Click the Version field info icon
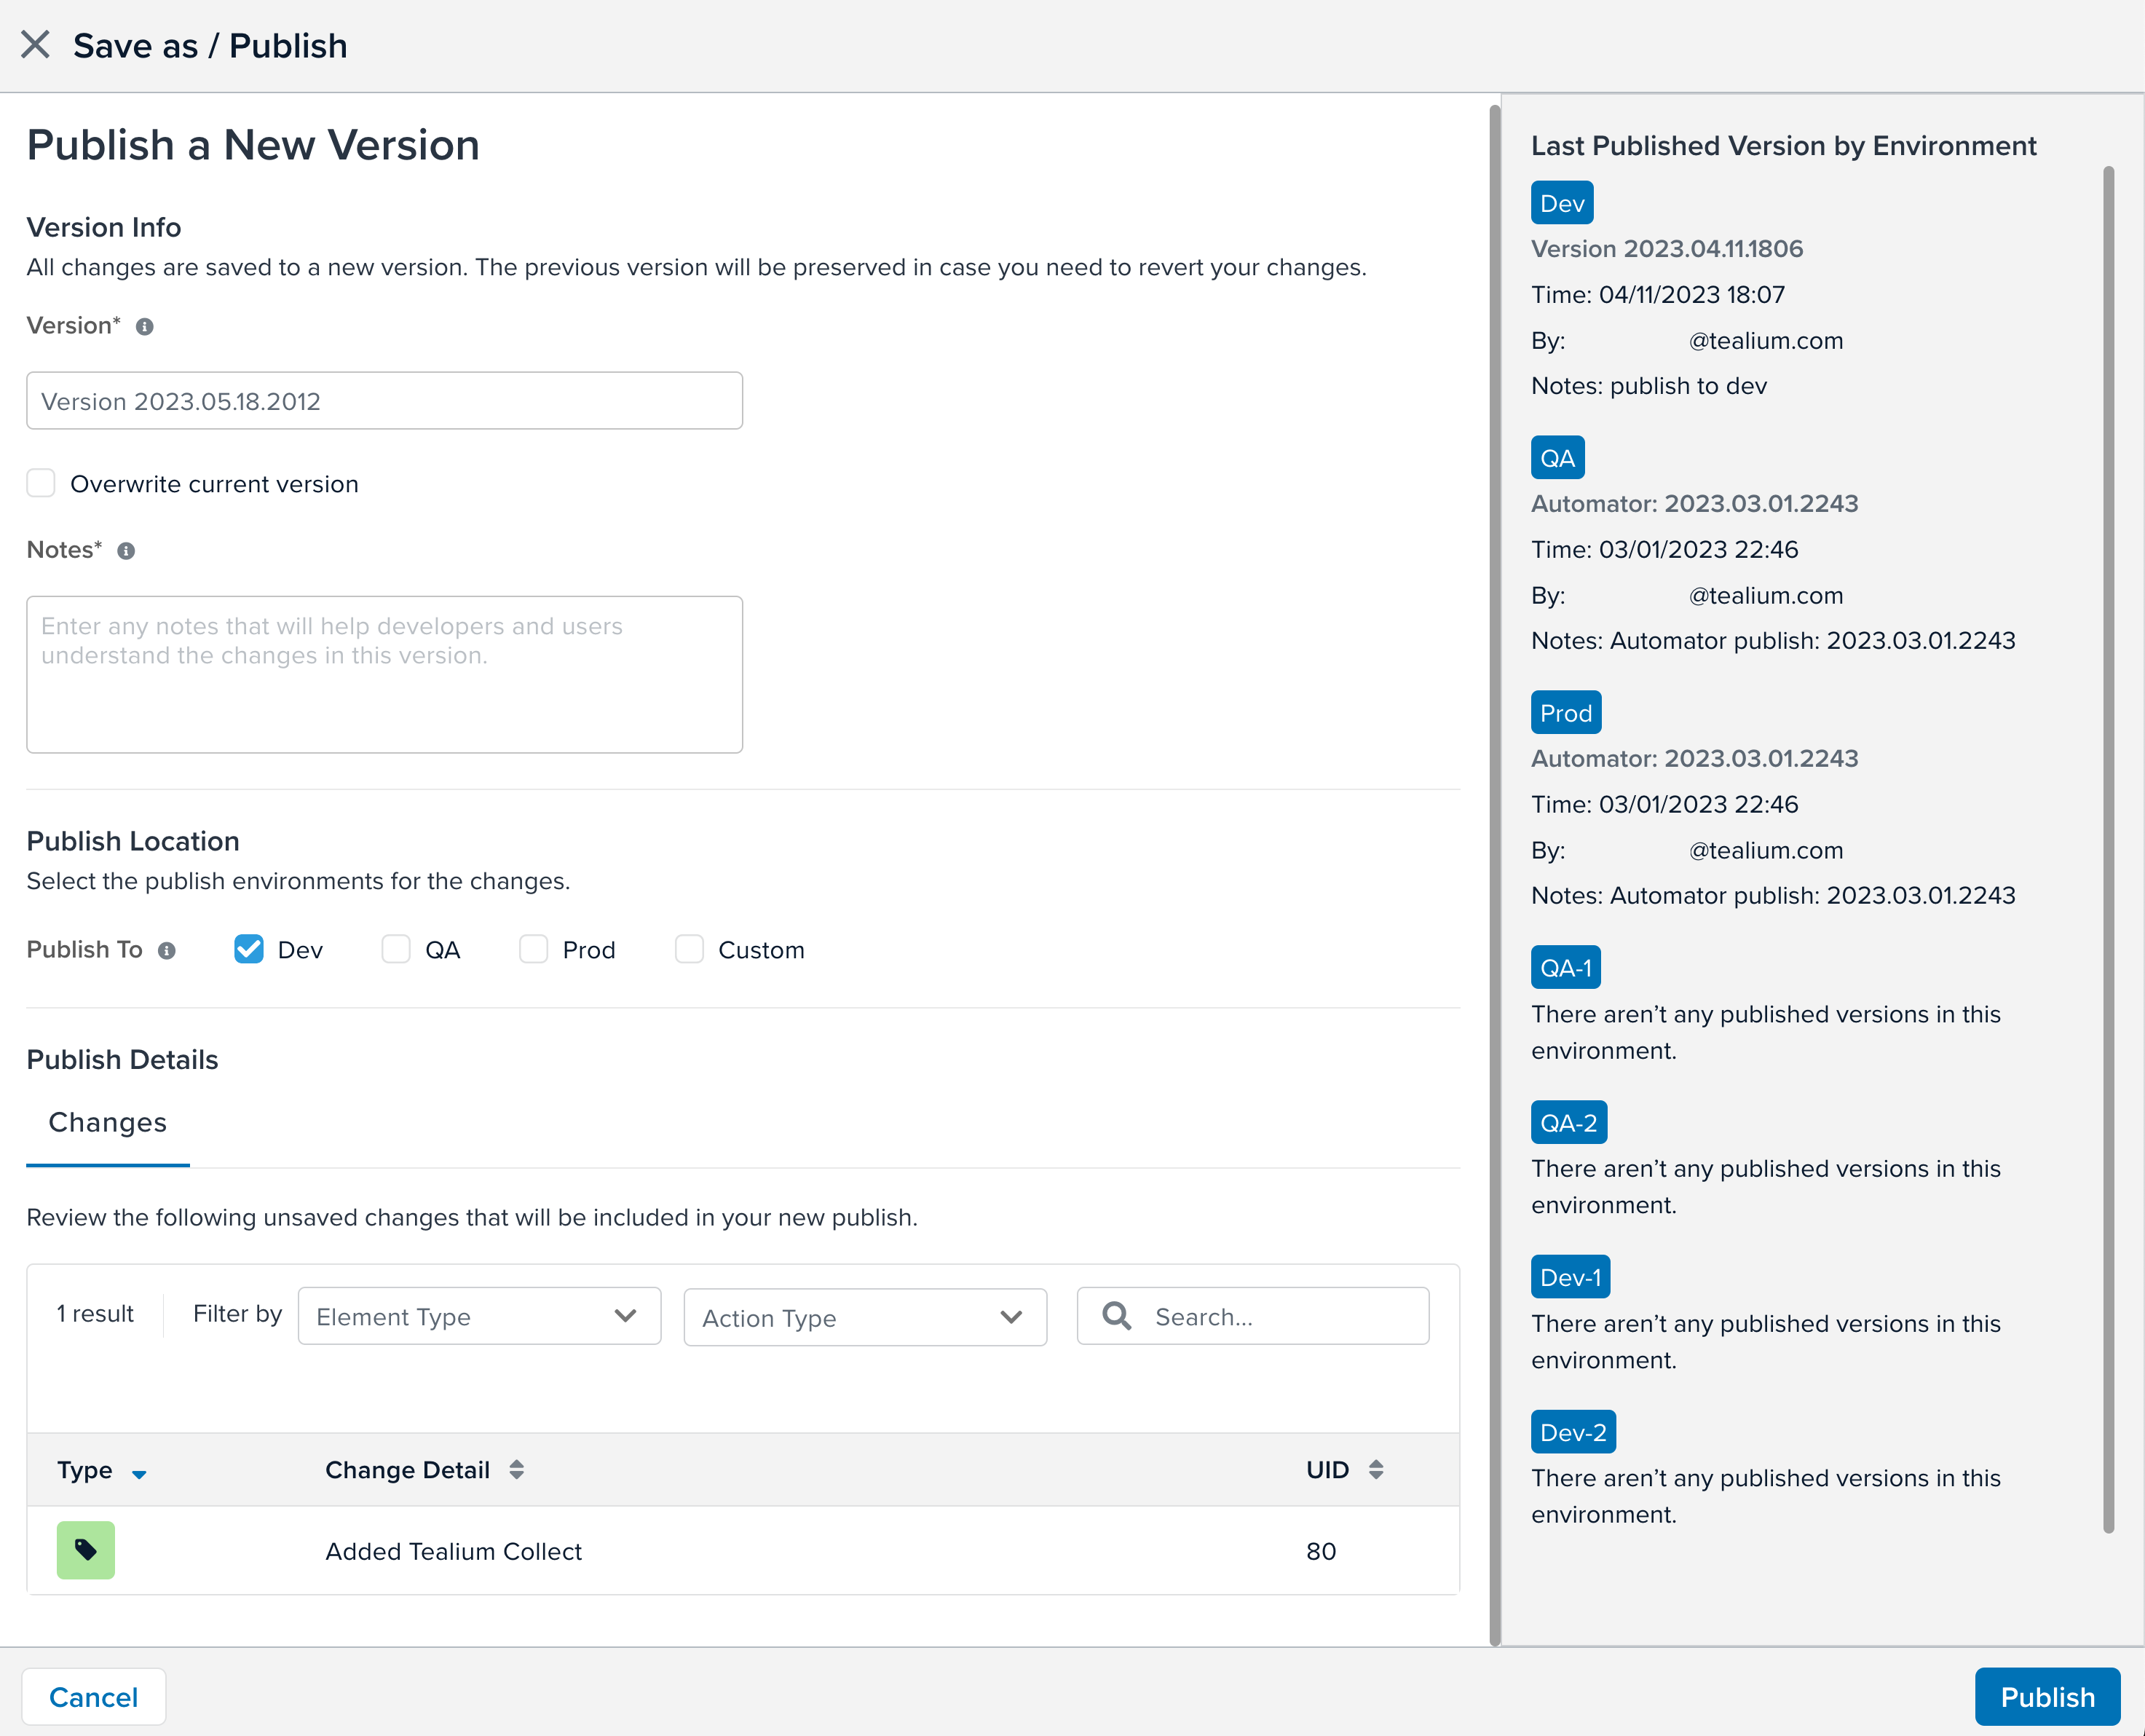This screenshot has width=2145, height=1736. [145, 327]
